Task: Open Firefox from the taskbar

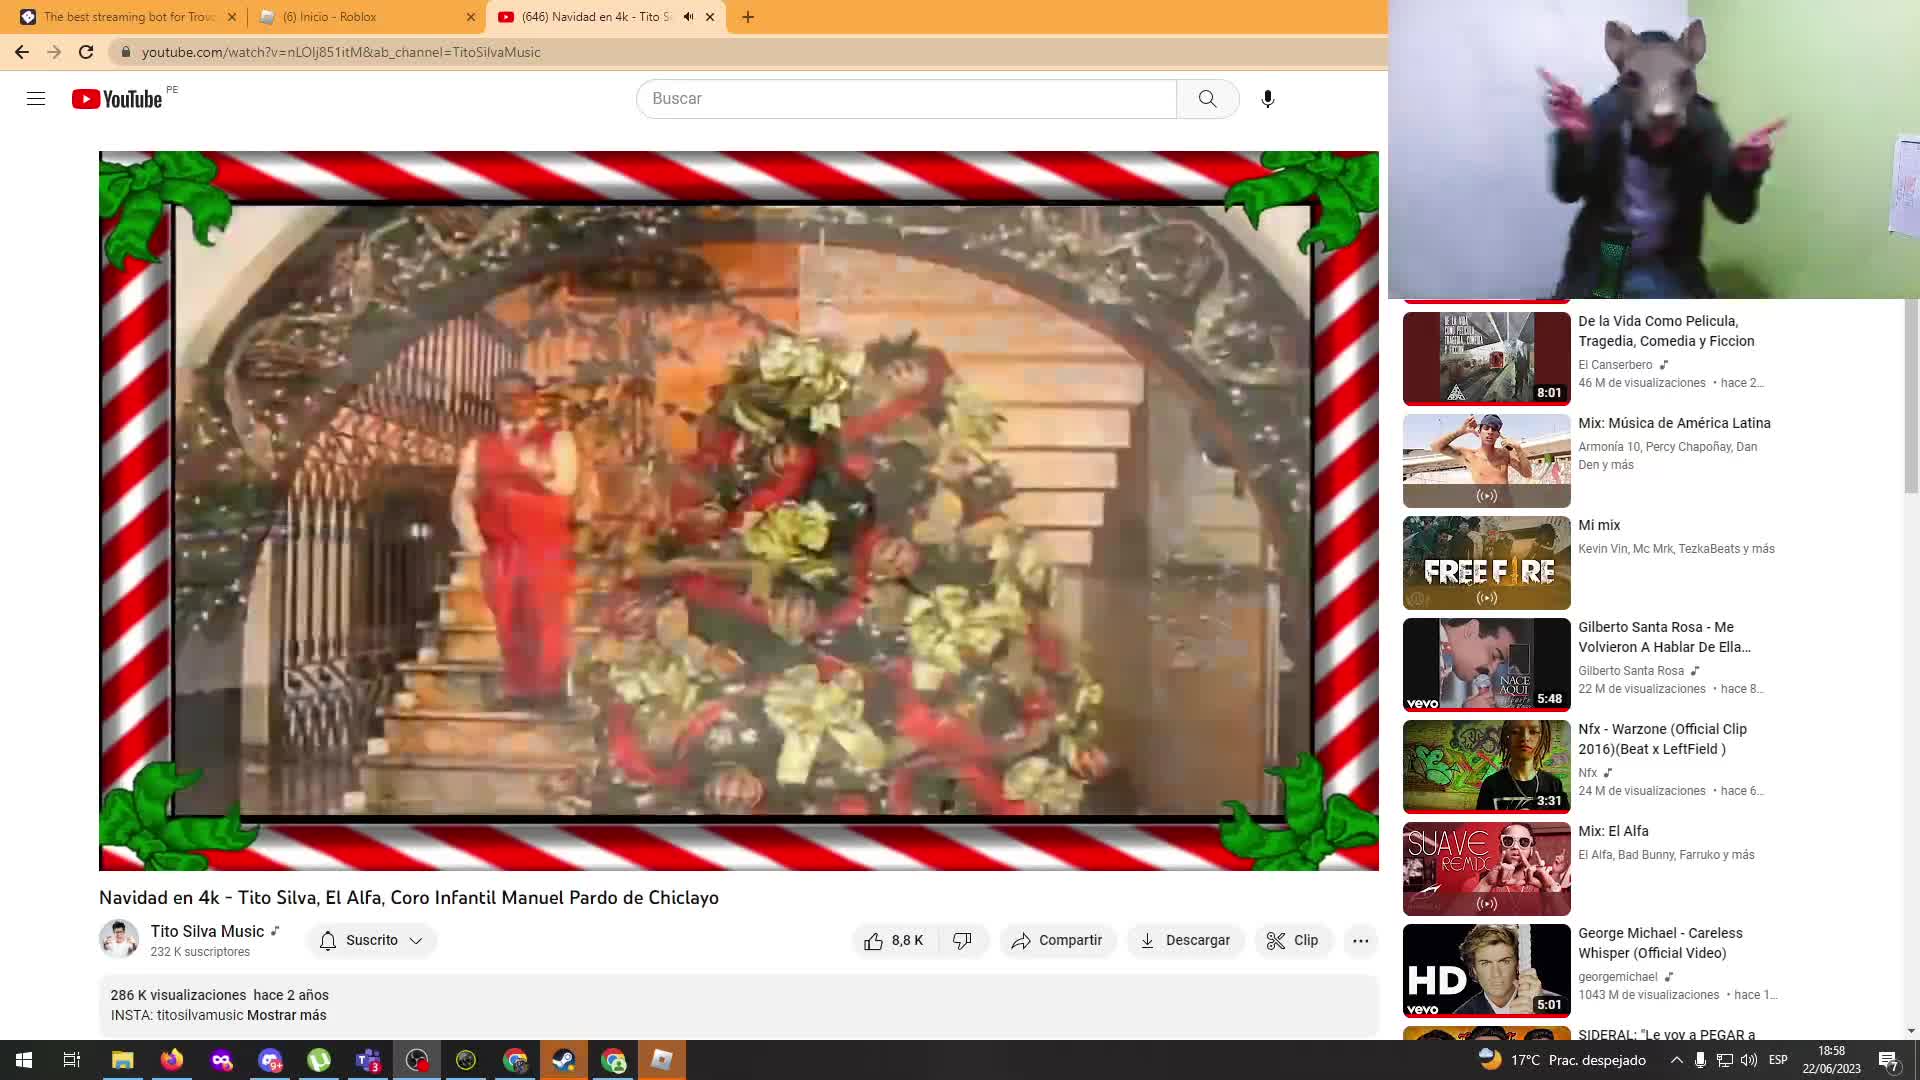Action: click(172, 1060)
